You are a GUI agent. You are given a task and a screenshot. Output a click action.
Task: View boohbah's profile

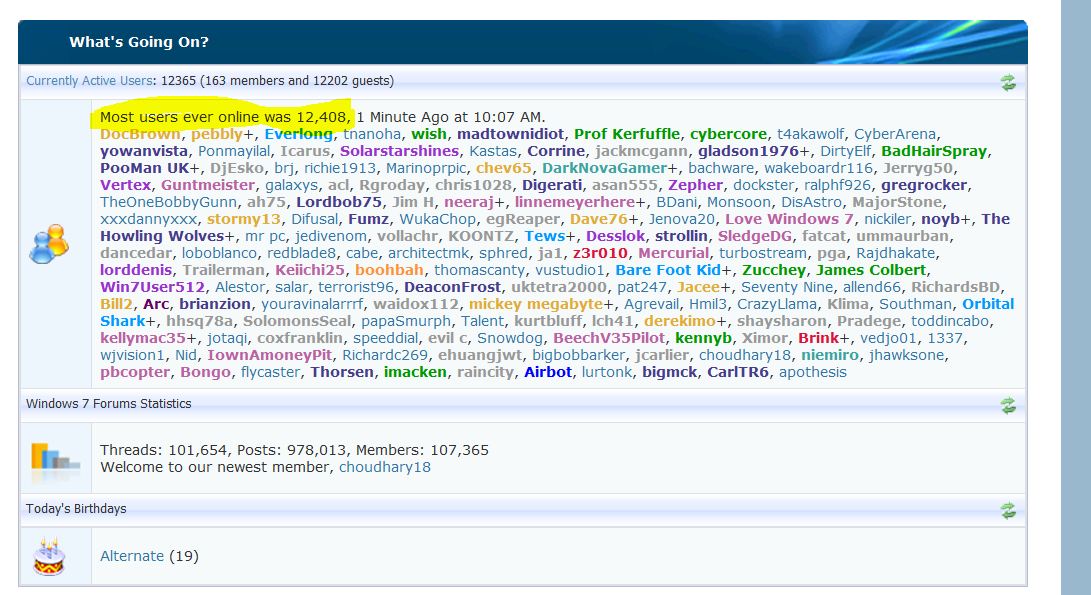pyautogui.click(x=389, y=270)
